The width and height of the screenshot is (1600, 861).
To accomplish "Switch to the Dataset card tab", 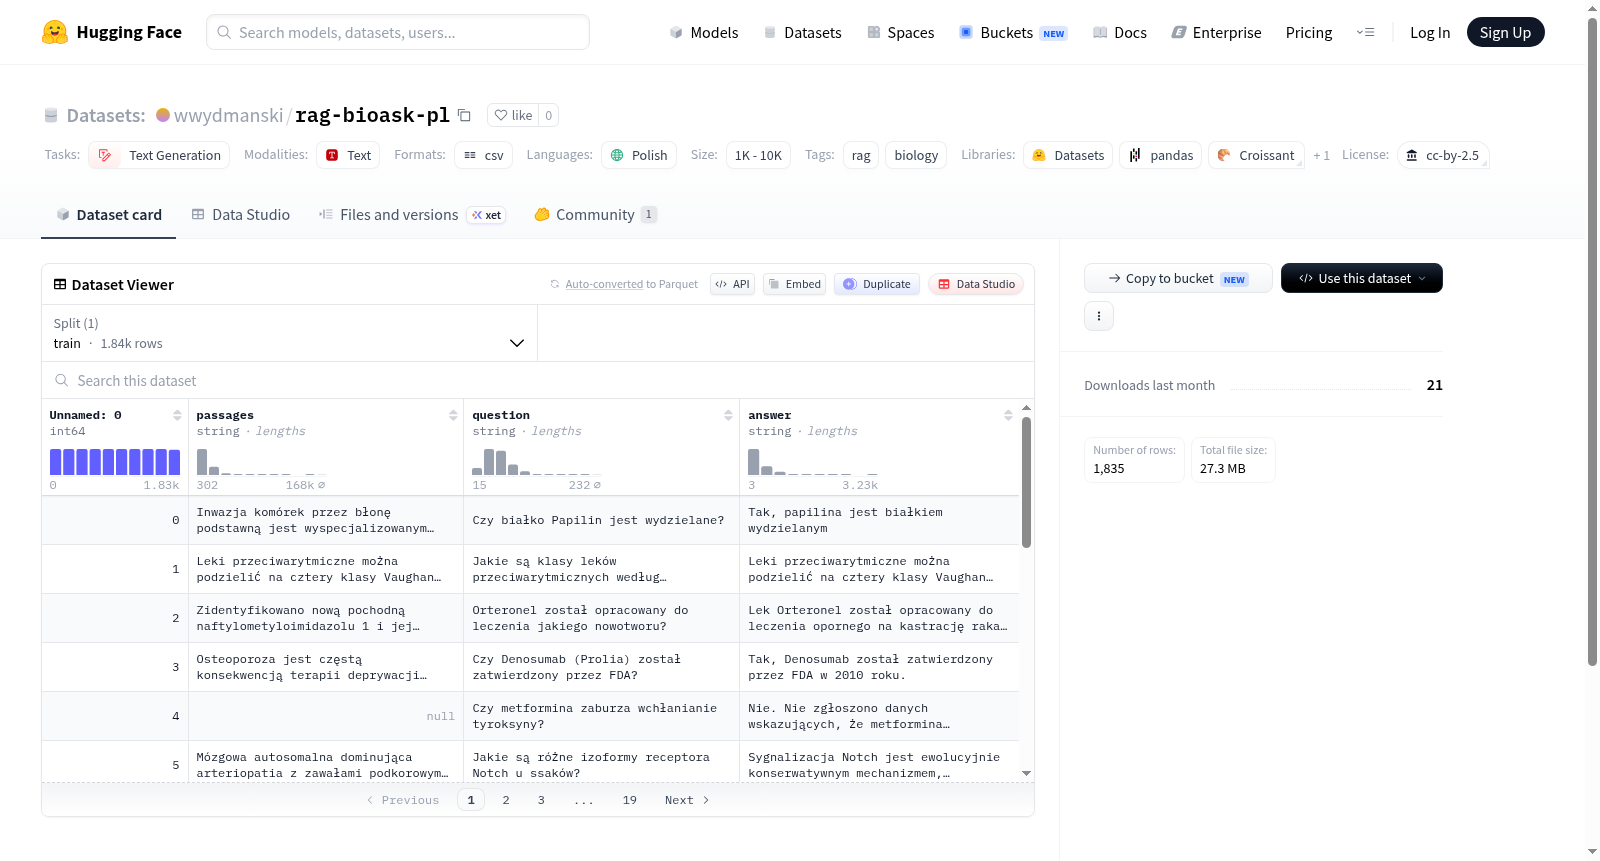I will (x=109, y=214).
